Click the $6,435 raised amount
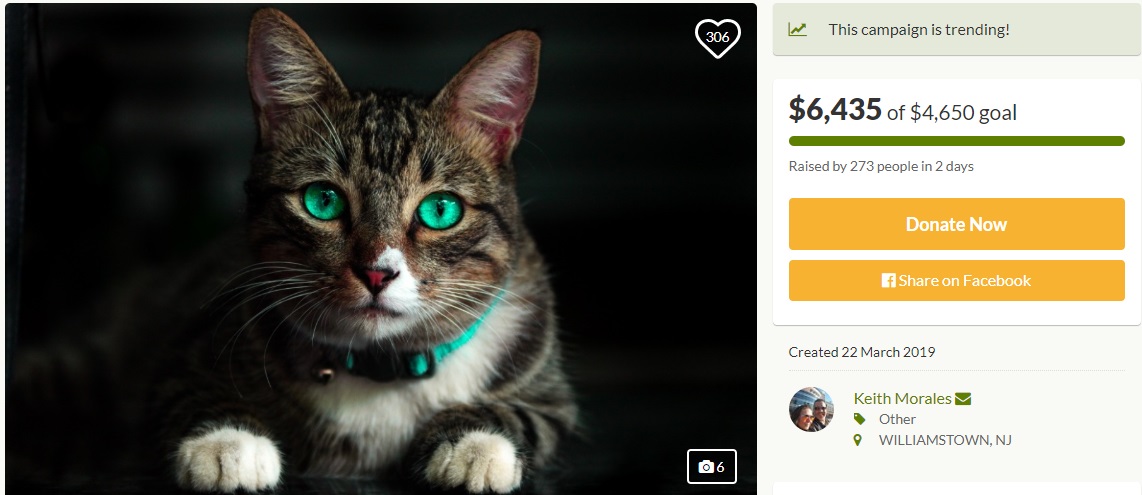This screenshot has height=495, width=1142. click(x=835, y=109)
